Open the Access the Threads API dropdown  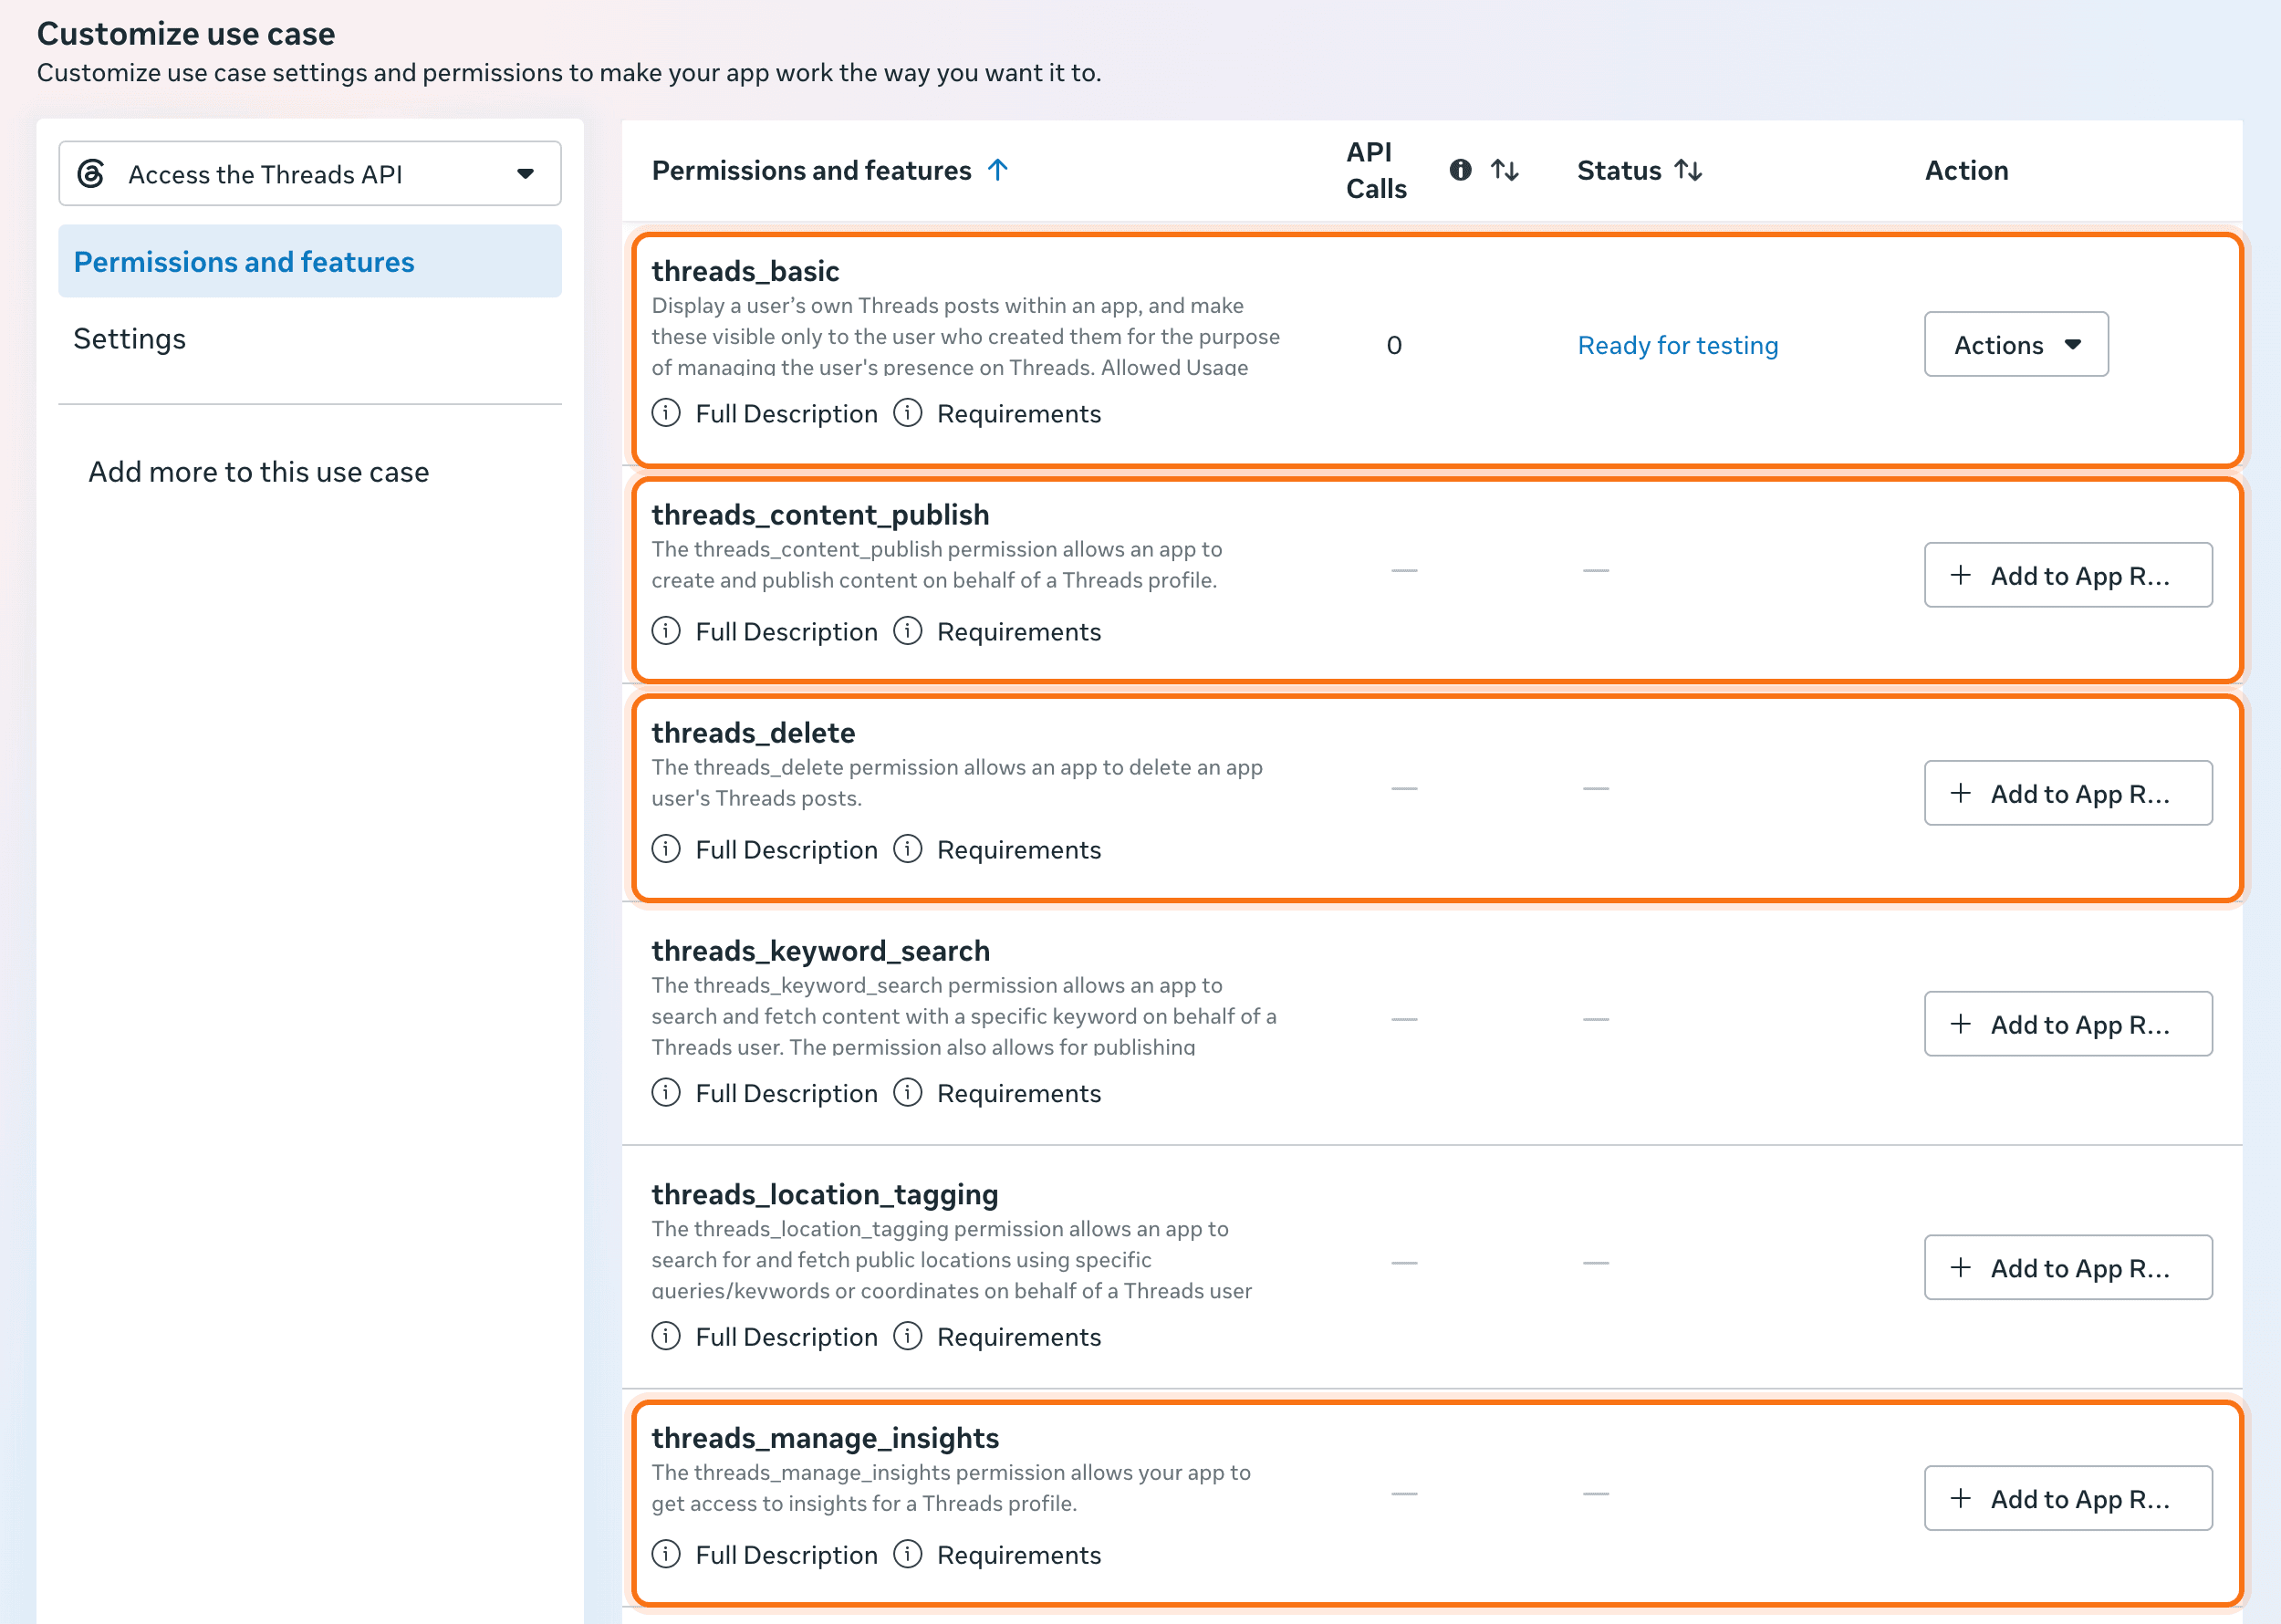pos(310,174)
